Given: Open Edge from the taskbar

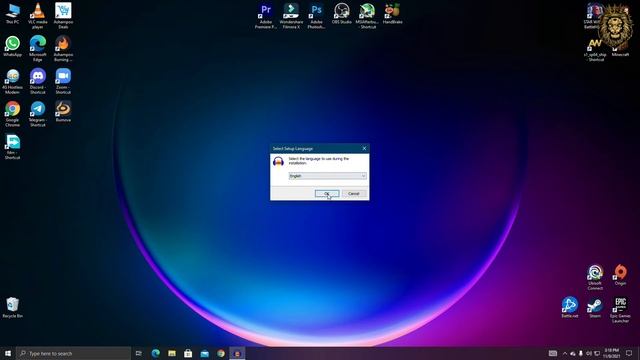Looking at the screenshot, I should (x=156, y=353).
